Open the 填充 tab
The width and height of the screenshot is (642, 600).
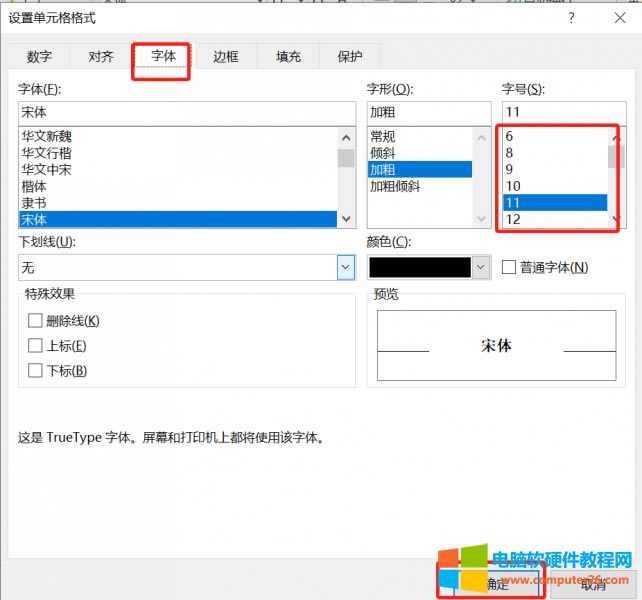pos(288,56)
